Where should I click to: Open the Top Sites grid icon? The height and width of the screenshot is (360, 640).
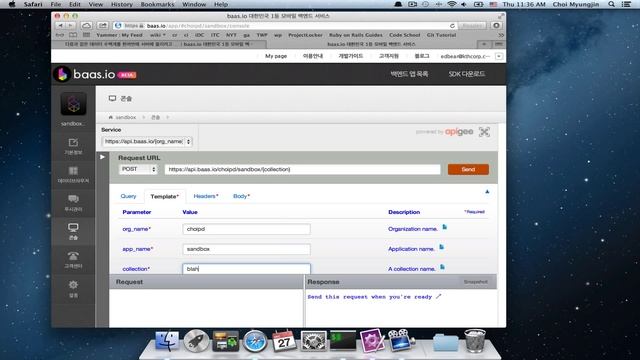(87, 35)
